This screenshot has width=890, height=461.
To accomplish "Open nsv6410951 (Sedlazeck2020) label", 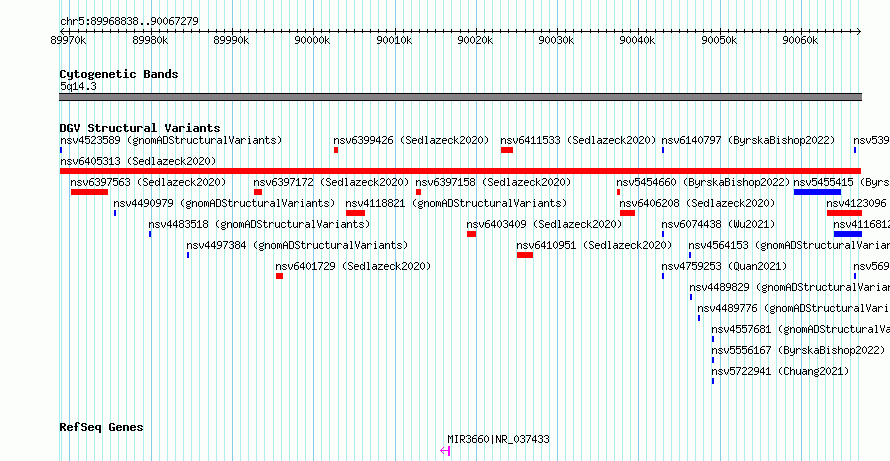I will 594,245.
